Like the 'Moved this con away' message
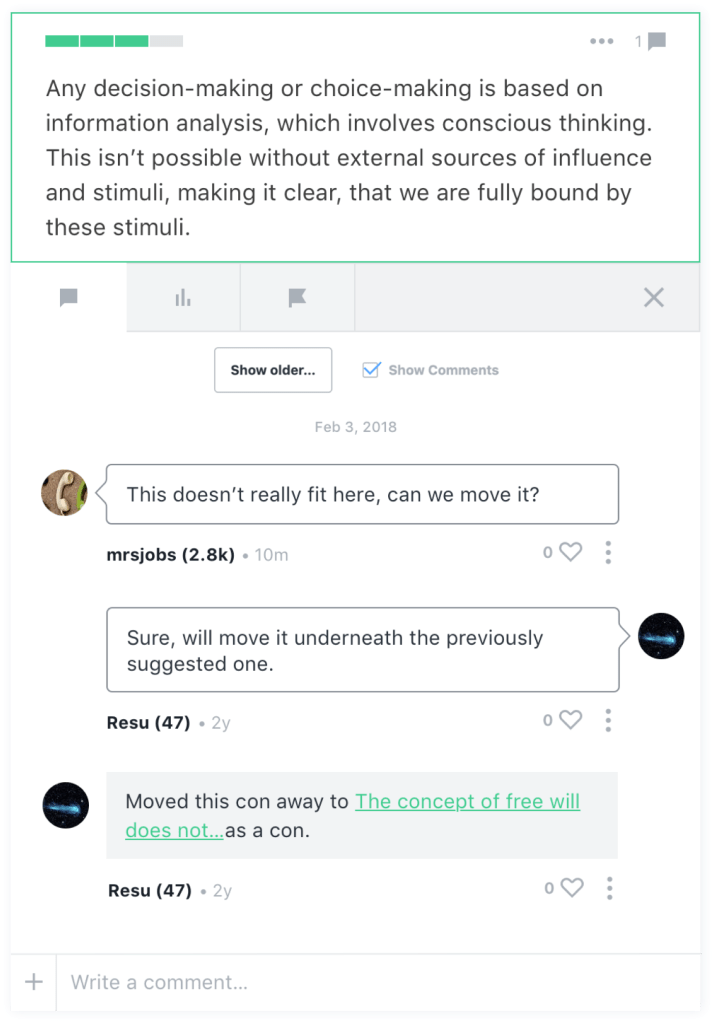 [x=570, y=888]
